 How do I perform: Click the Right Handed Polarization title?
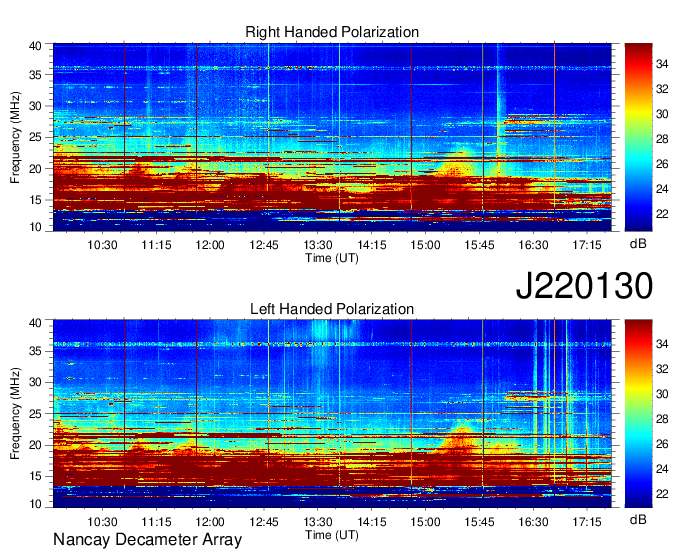tap(332, 32)
